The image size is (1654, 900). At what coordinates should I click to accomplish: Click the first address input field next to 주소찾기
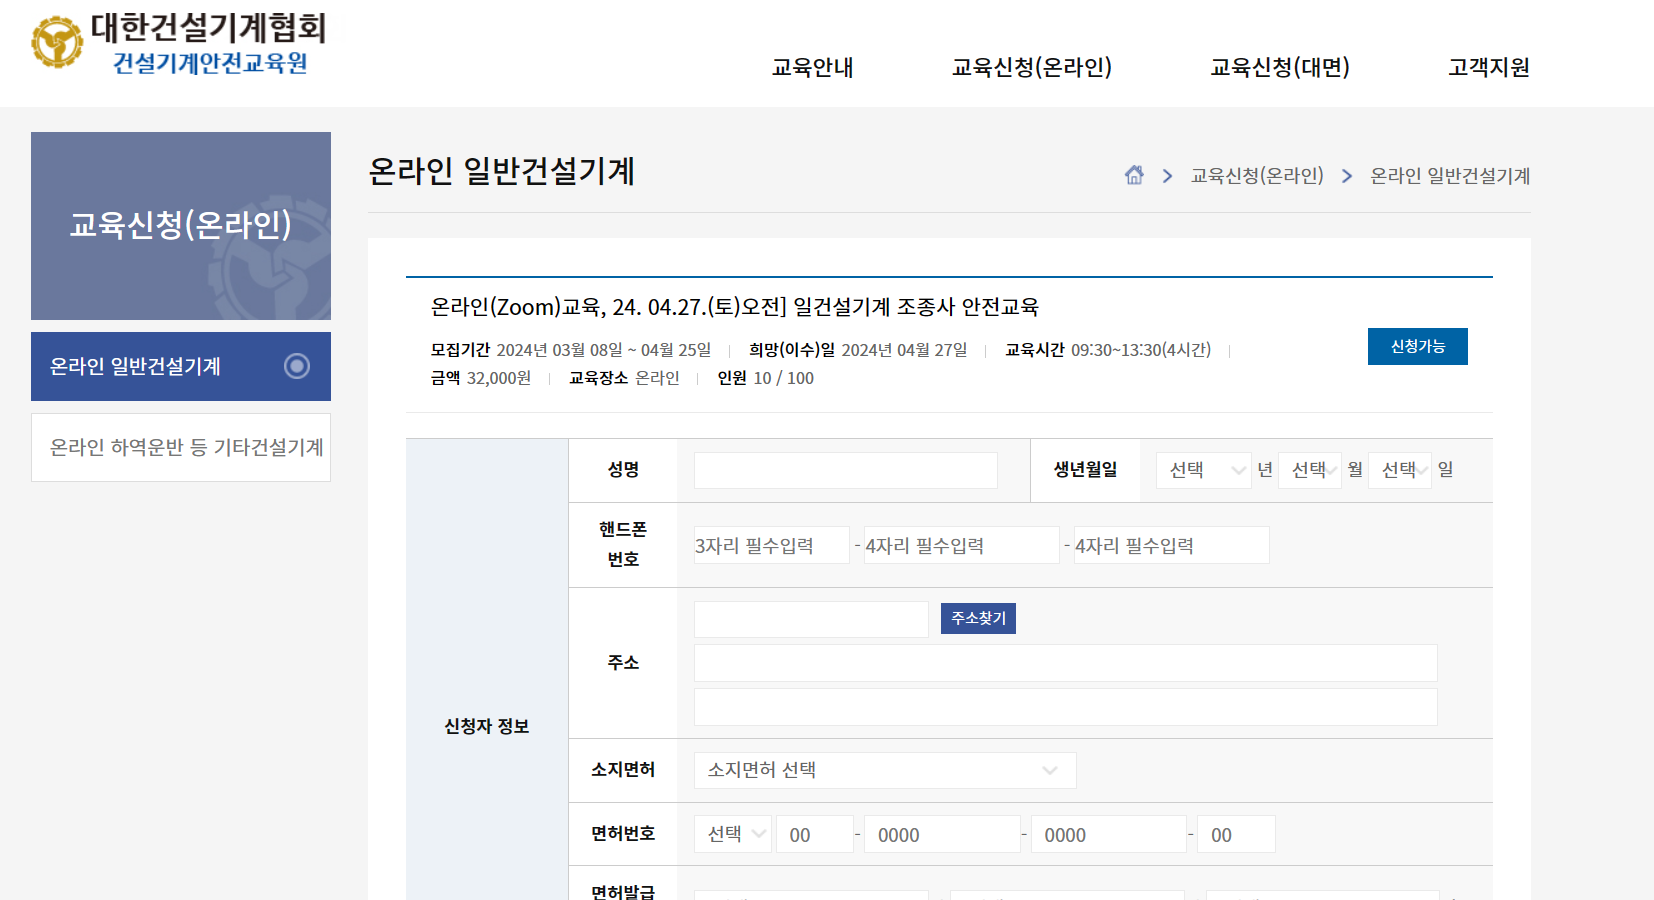810,618
